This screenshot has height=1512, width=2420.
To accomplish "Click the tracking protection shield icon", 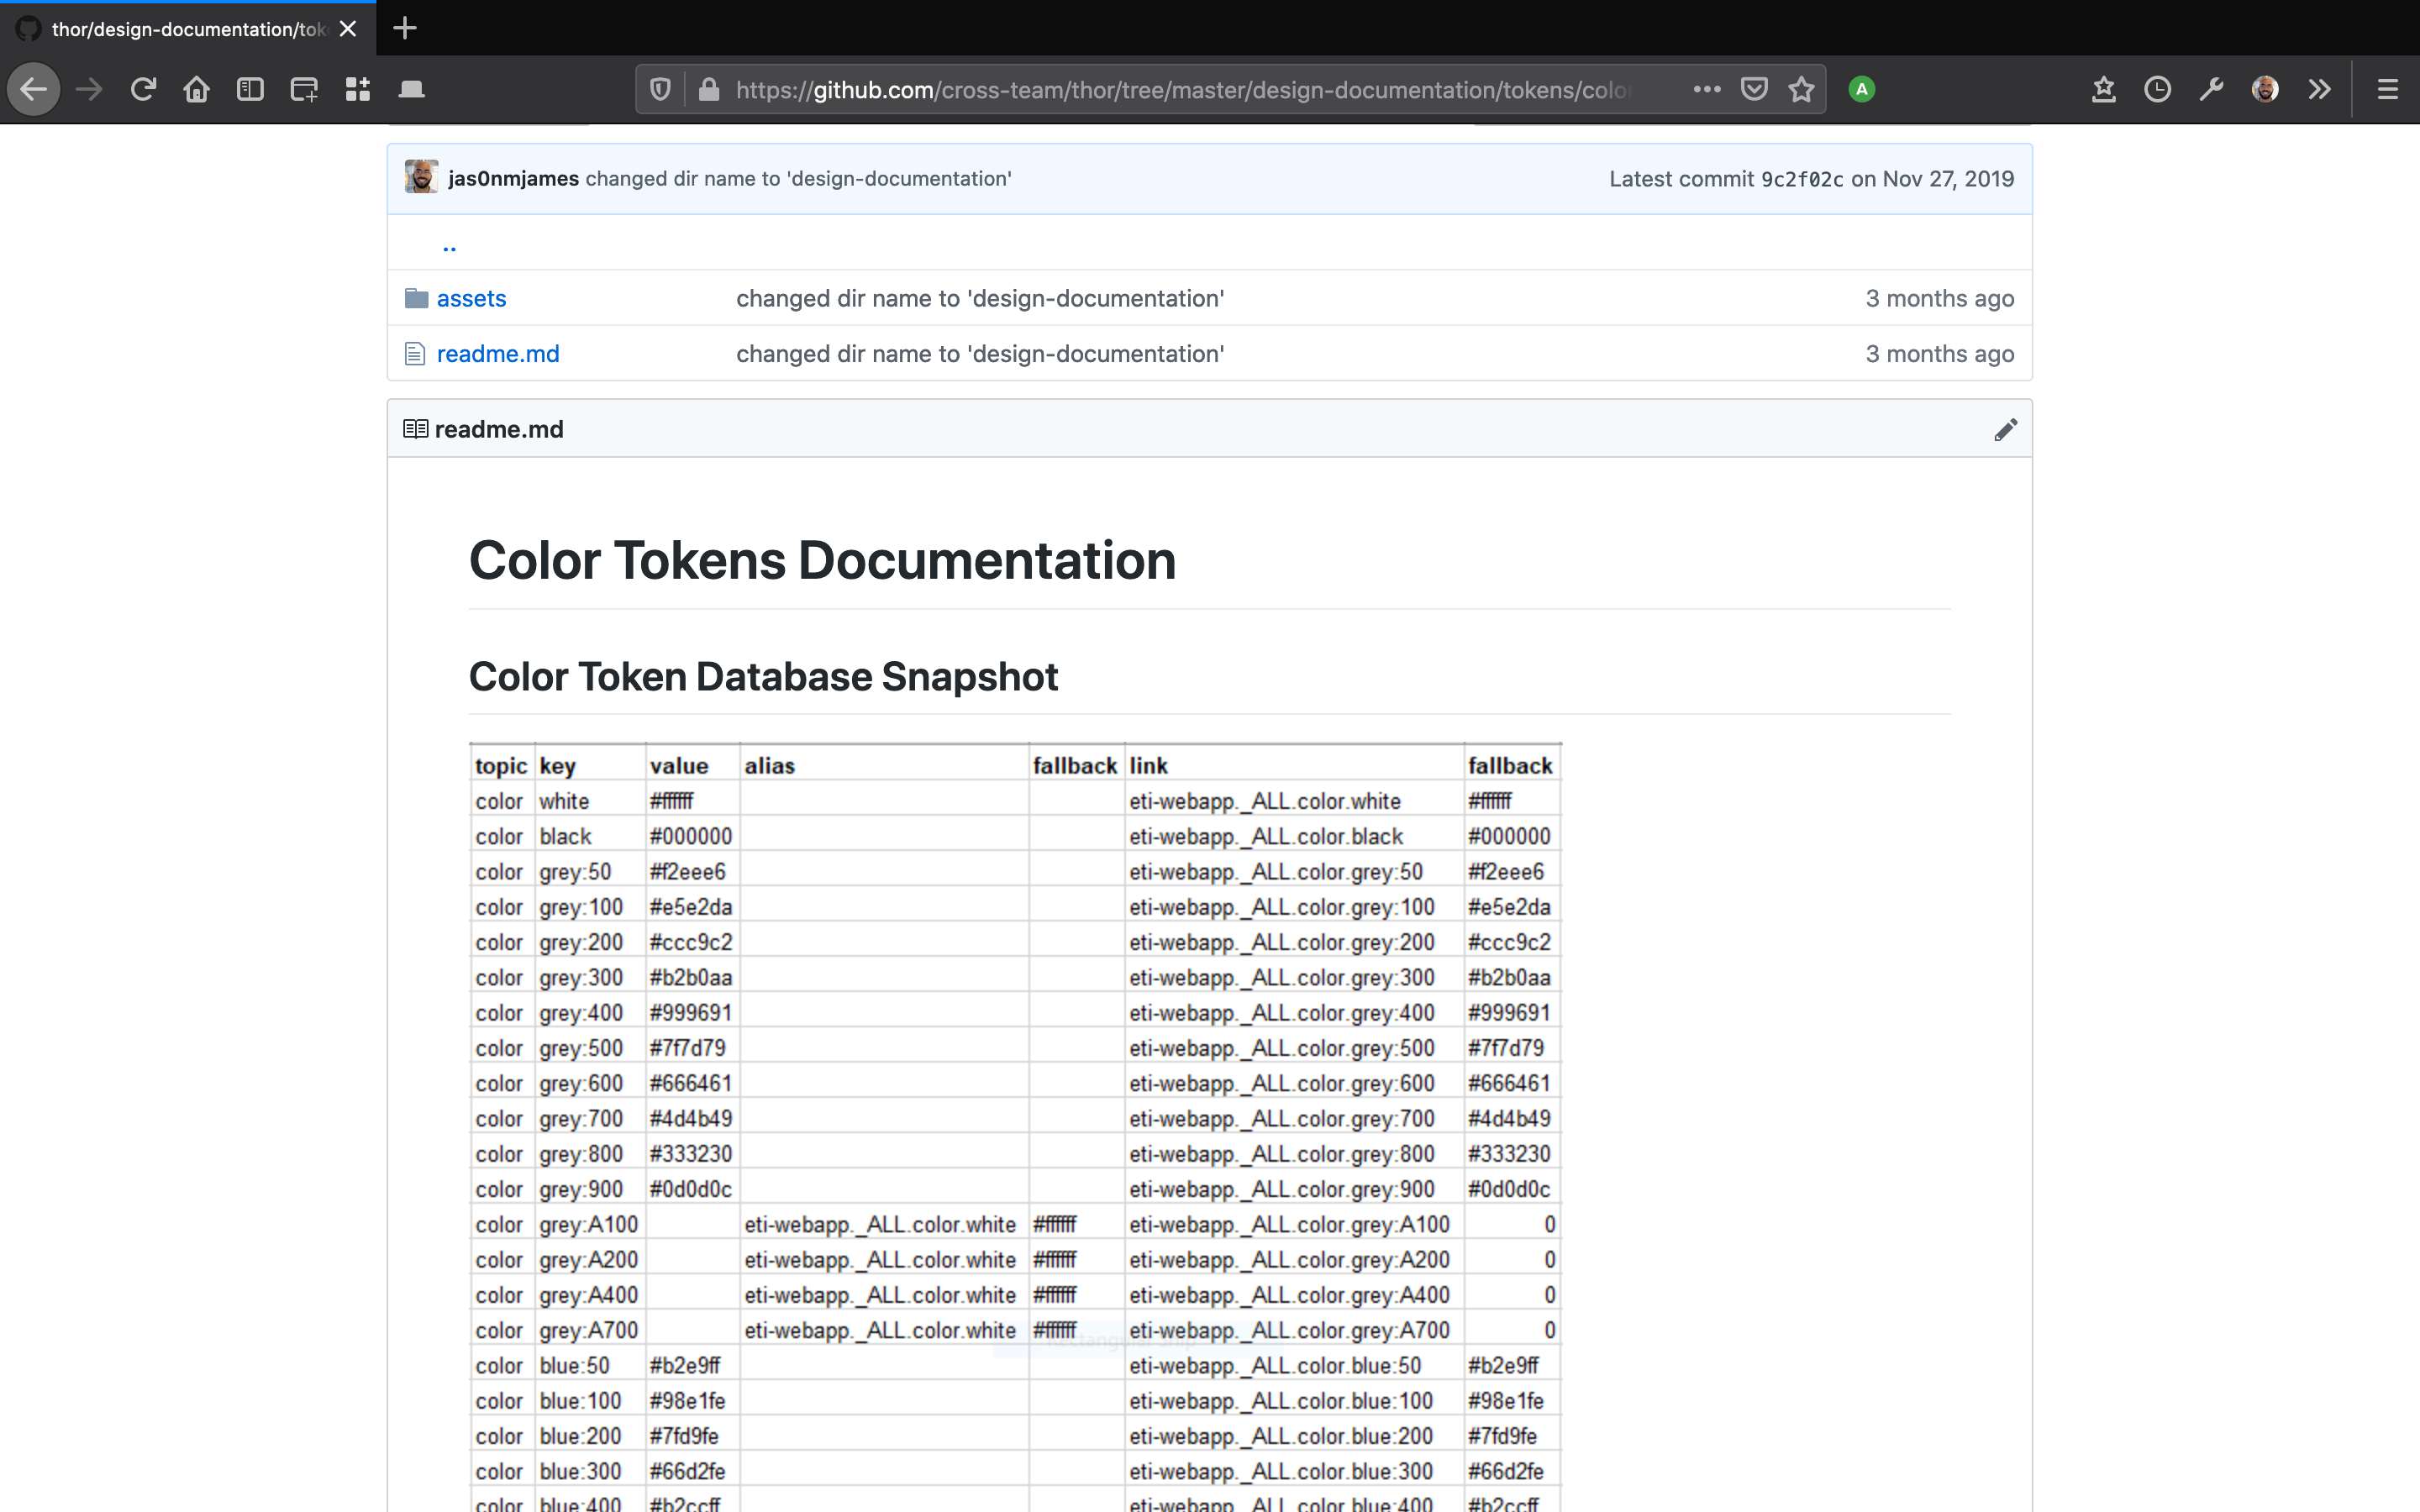I will point(660,90).
